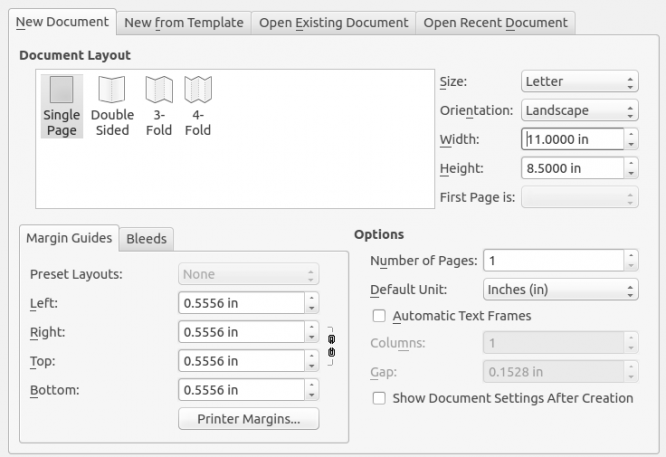Click the Height stepper arrows
Viewport: 666px width, 457px height.
630,168
